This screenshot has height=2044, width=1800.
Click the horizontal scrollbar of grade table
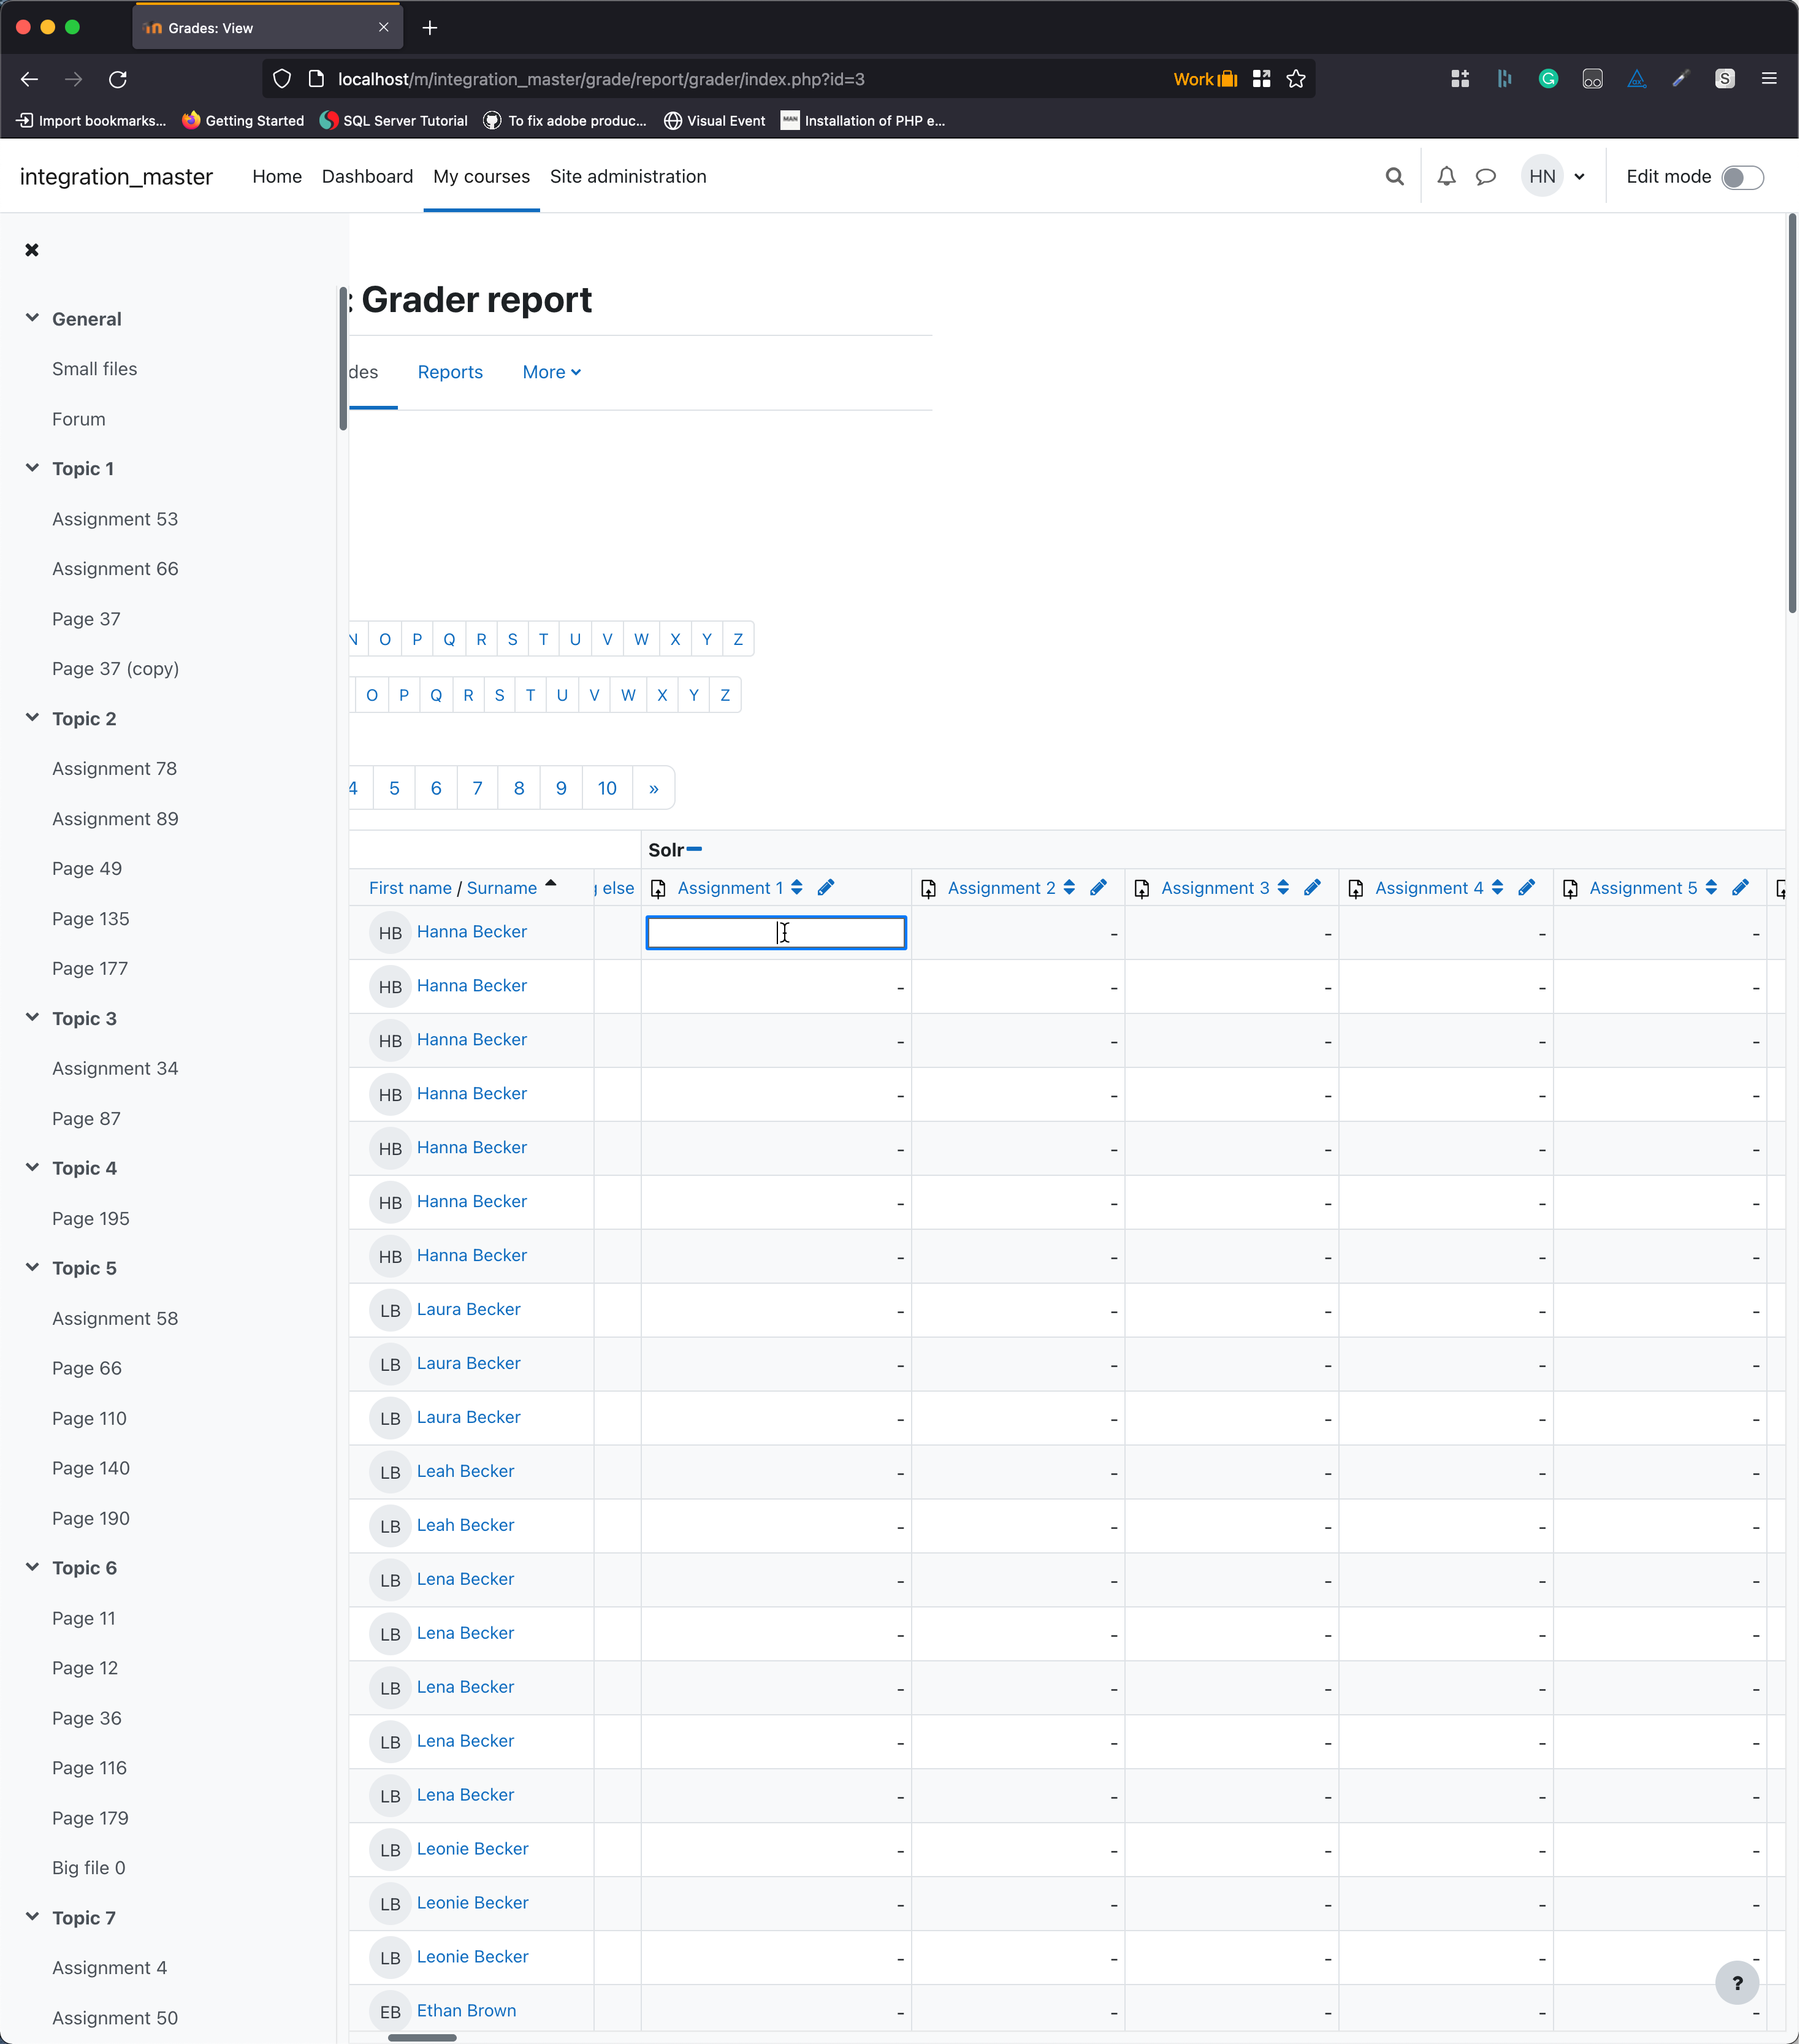[x=422, y=2038]
